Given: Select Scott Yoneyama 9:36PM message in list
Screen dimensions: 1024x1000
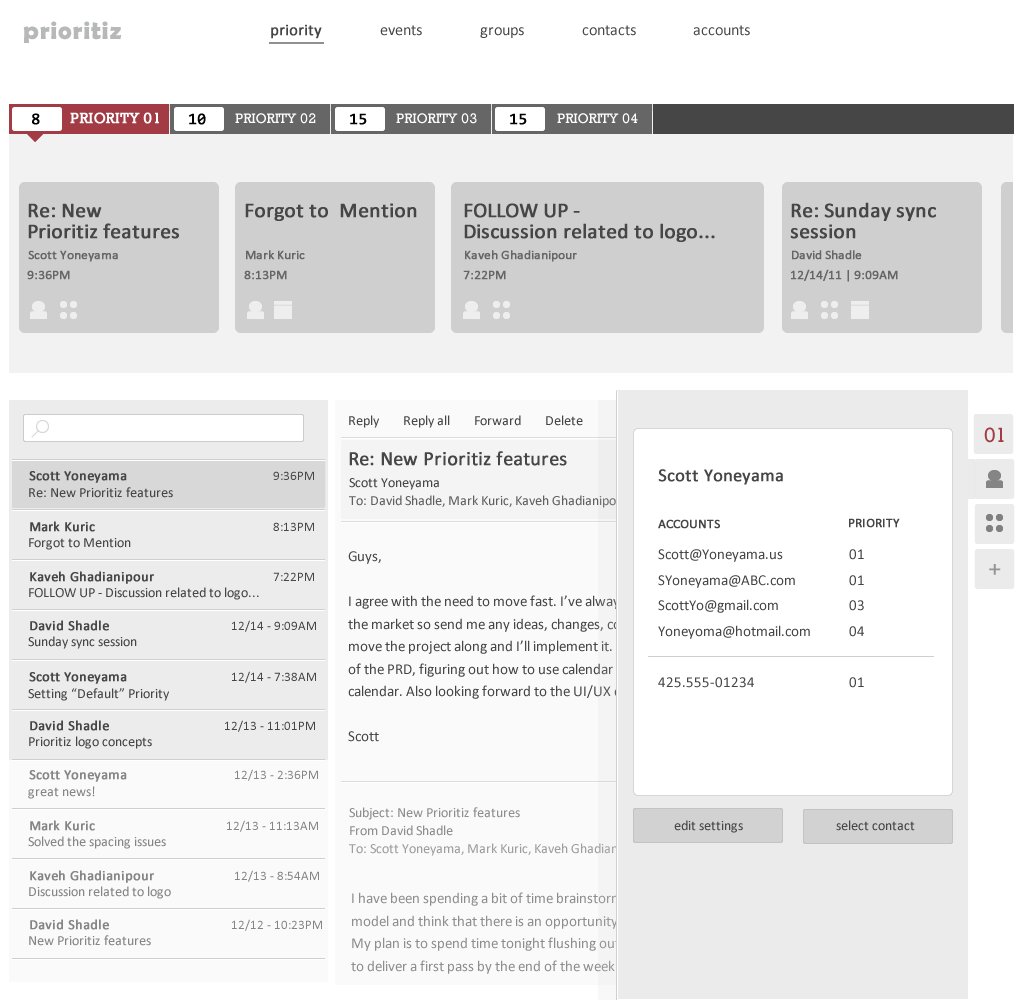Looking at the screenshot, I should pos(168,485).
